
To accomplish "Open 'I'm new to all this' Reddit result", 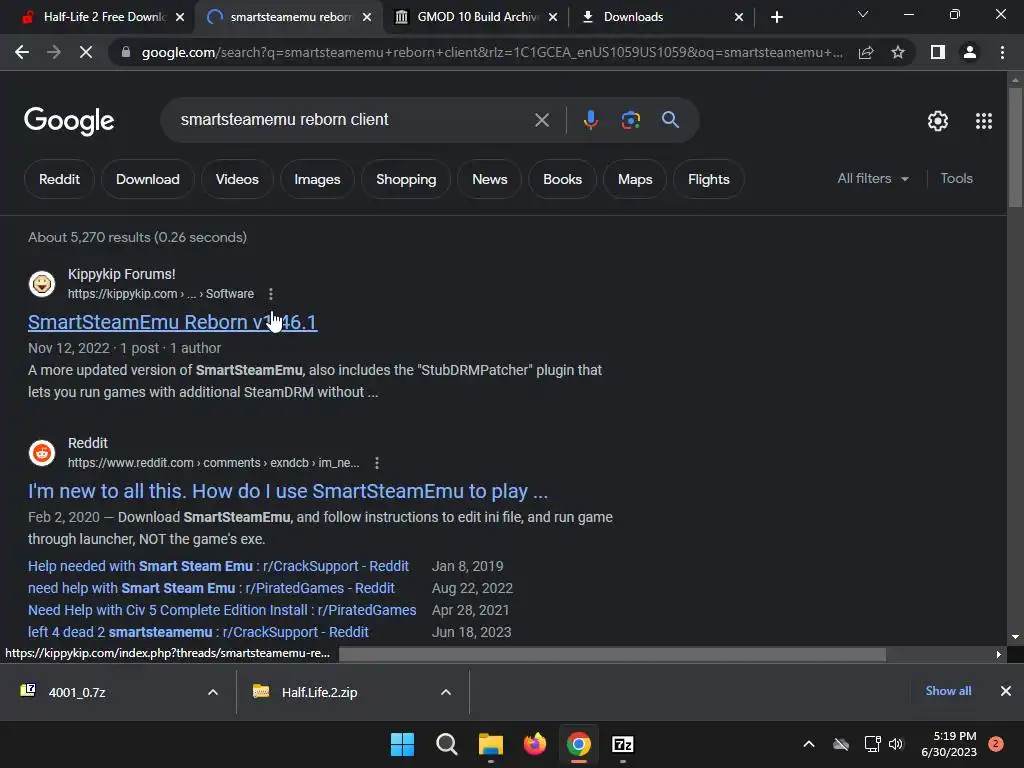I will click(288, 491).
